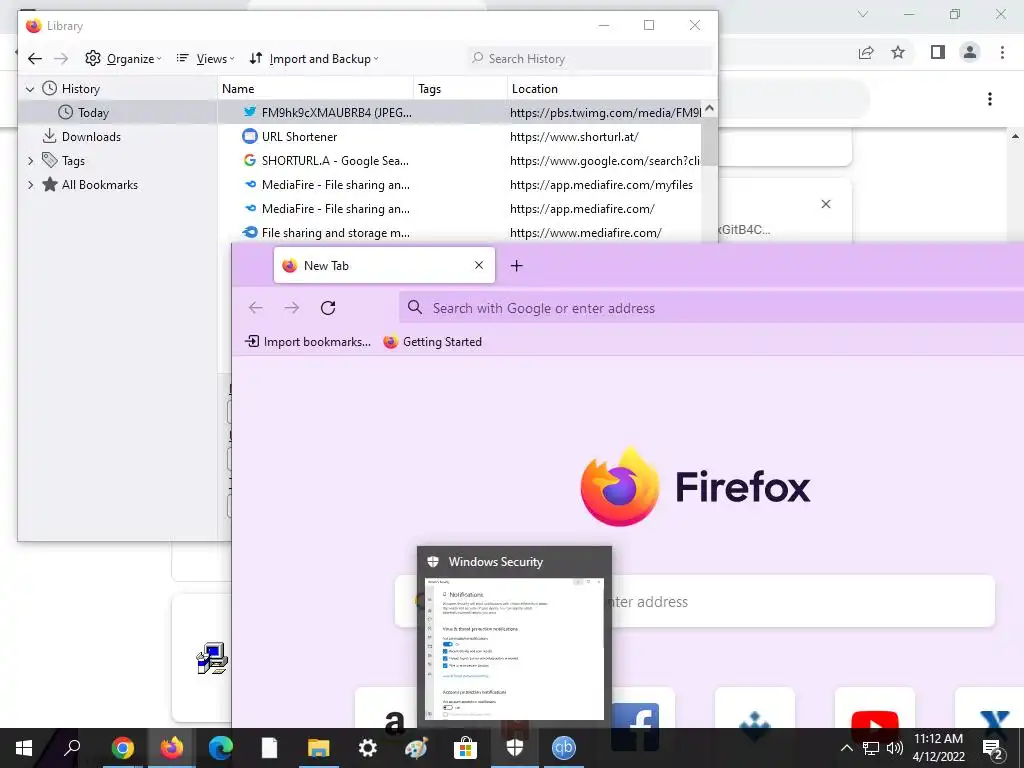Open the notification center icon
Viewport: 1024px width, 768px height.
pyautogui.click(x=993, y=750)
